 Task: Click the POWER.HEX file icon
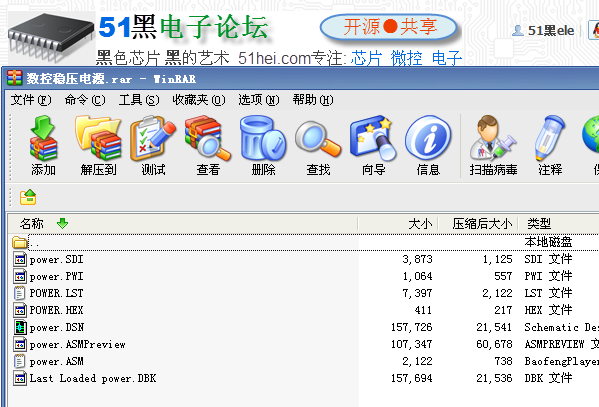[20, 310]
